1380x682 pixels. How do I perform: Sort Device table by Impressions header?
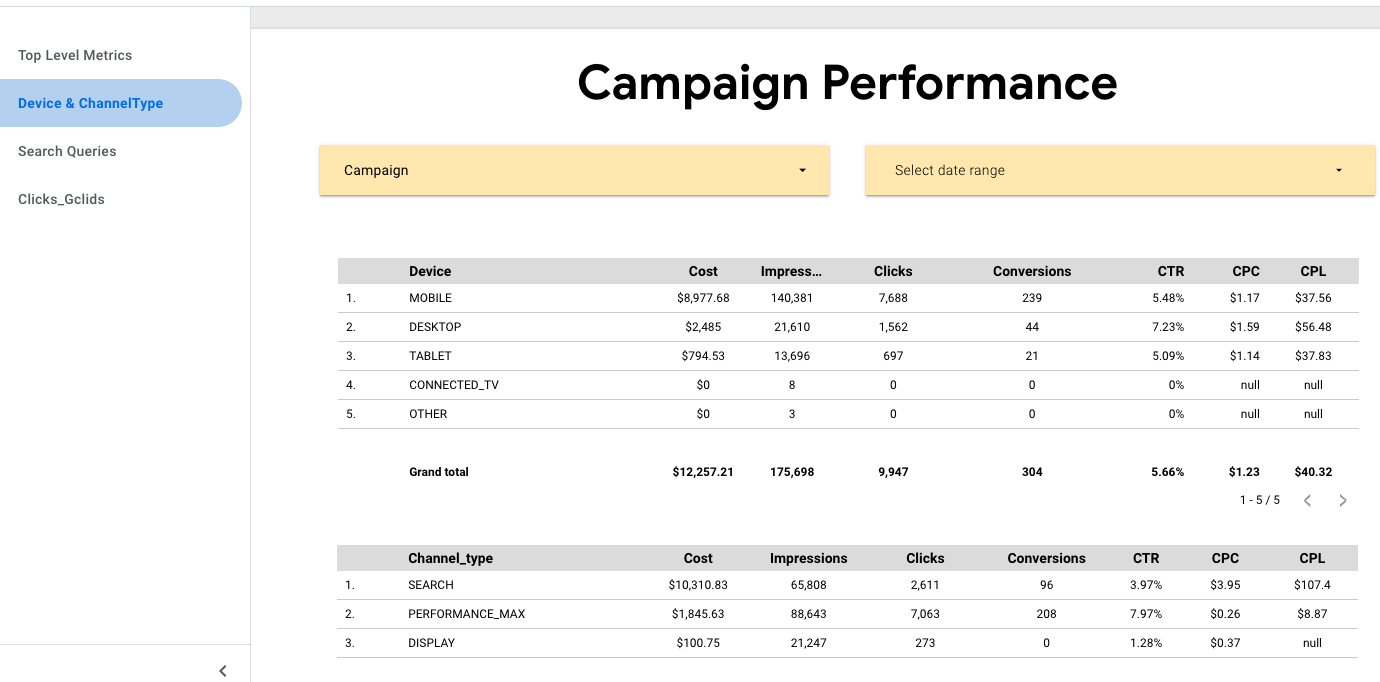(x=791, y=271)
